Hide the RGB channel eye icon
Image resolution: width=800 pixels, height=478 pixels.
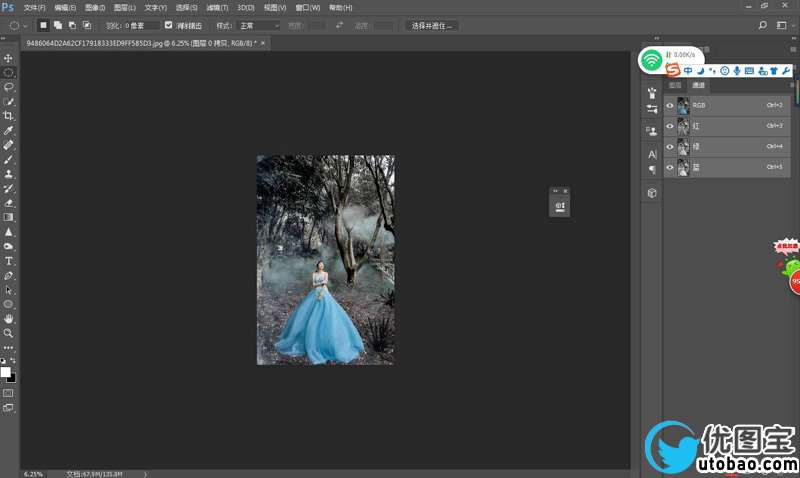(x=670, y=105)
